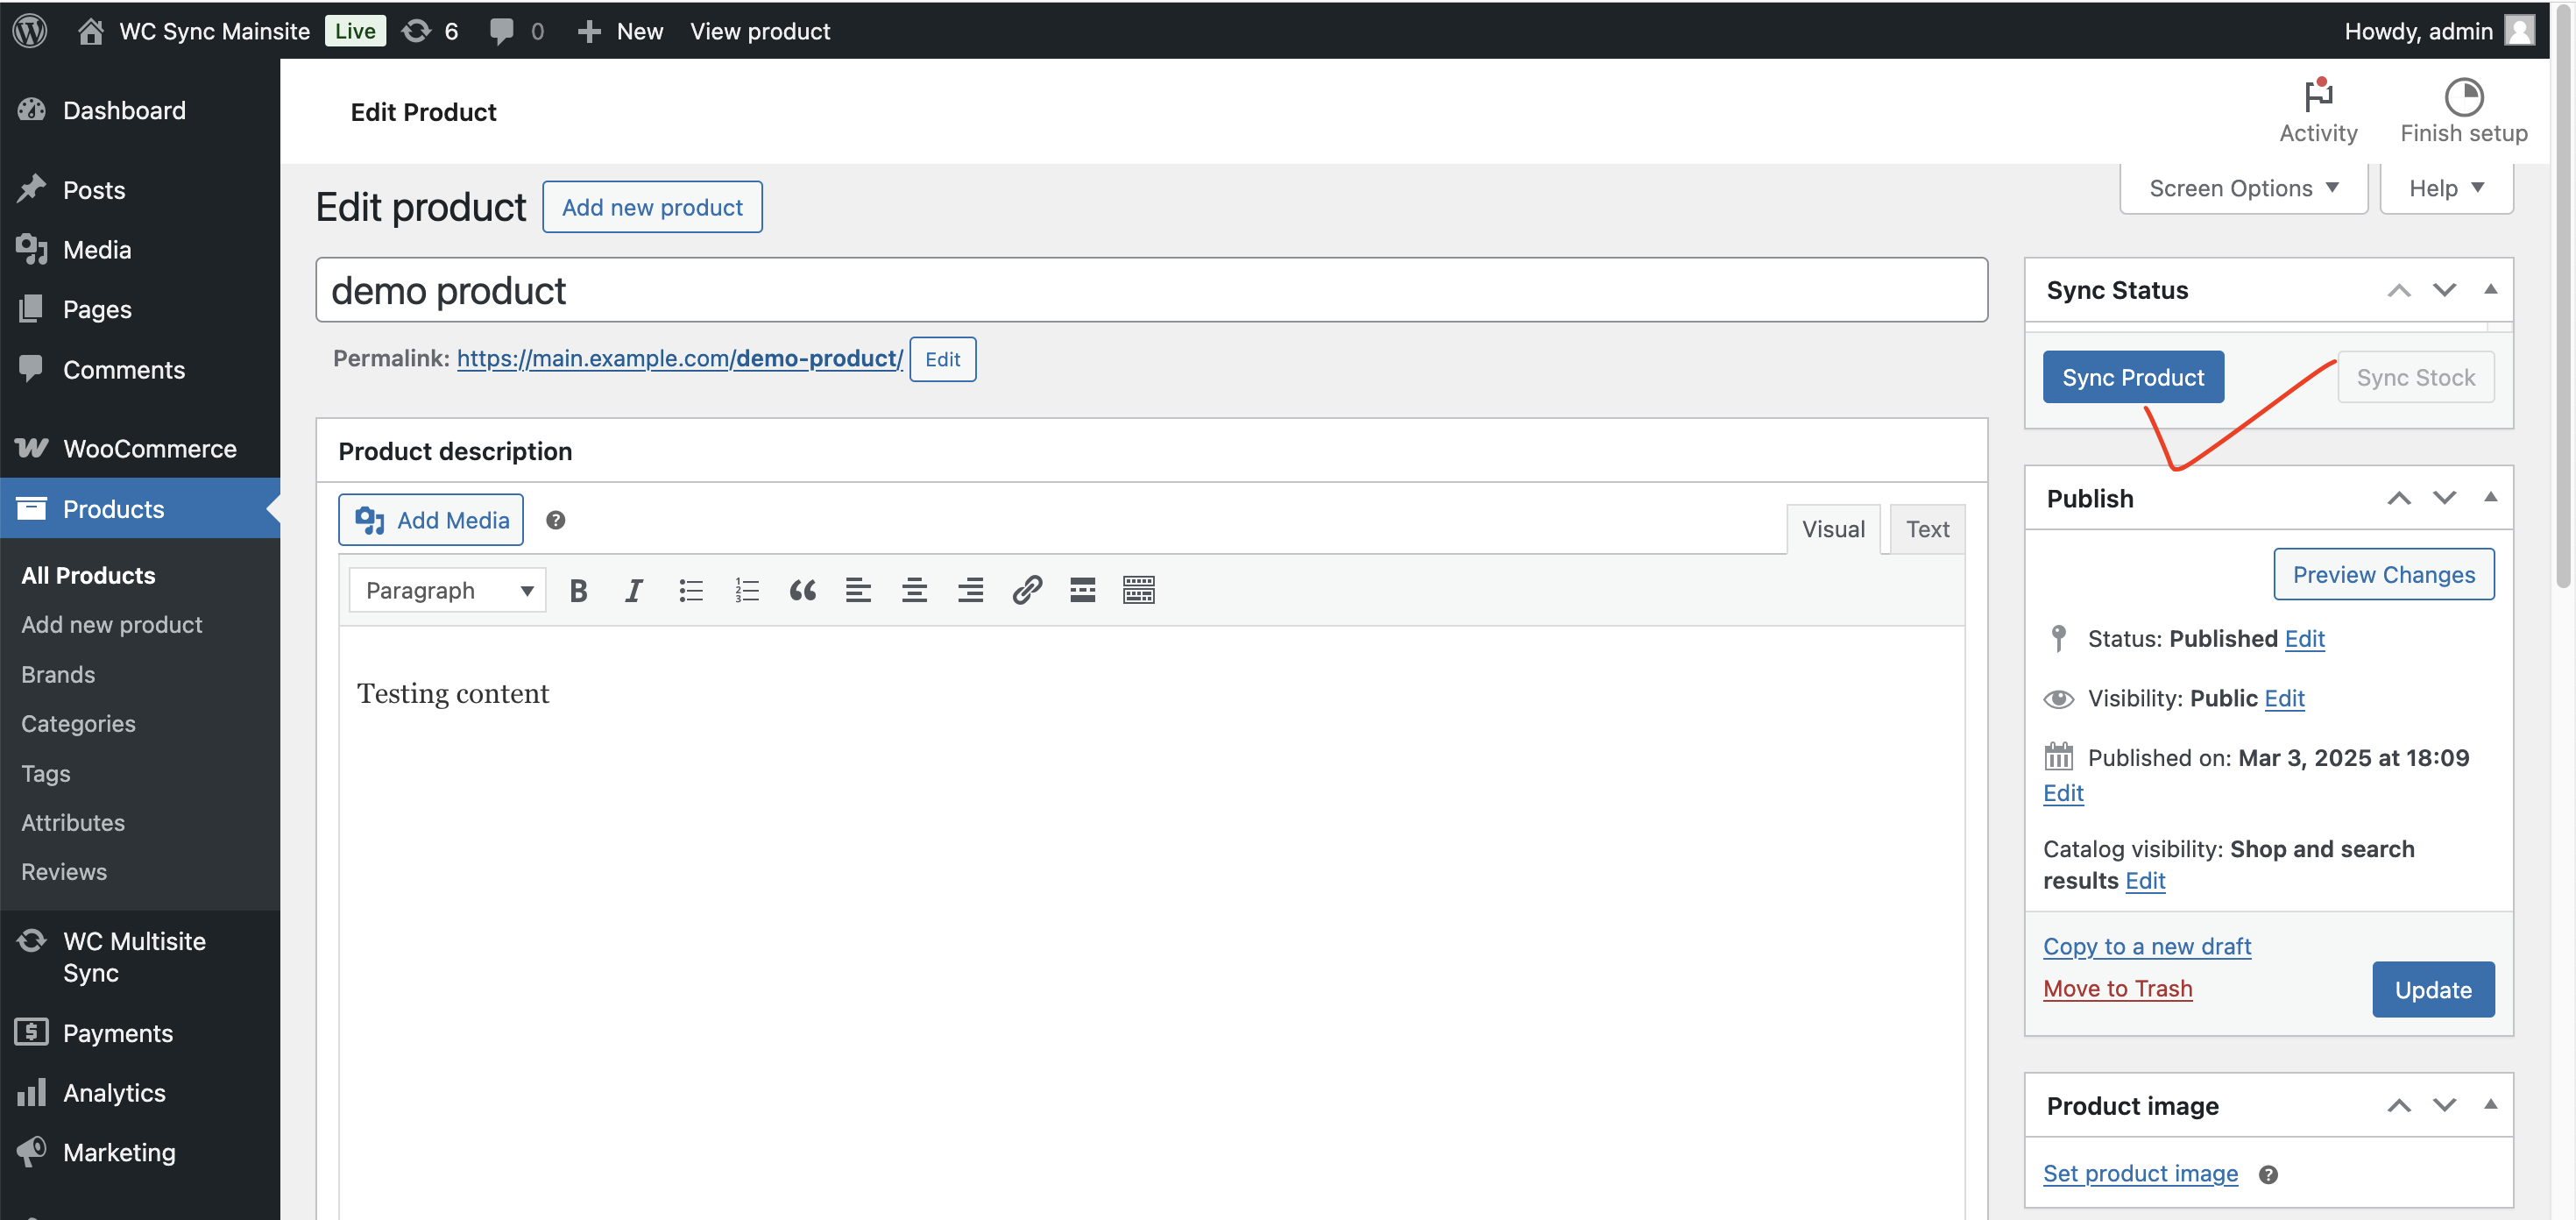Click the Update button
Image resolution: width=2576 pixels, height=1220 pixels.
[x=2433, y=990]
